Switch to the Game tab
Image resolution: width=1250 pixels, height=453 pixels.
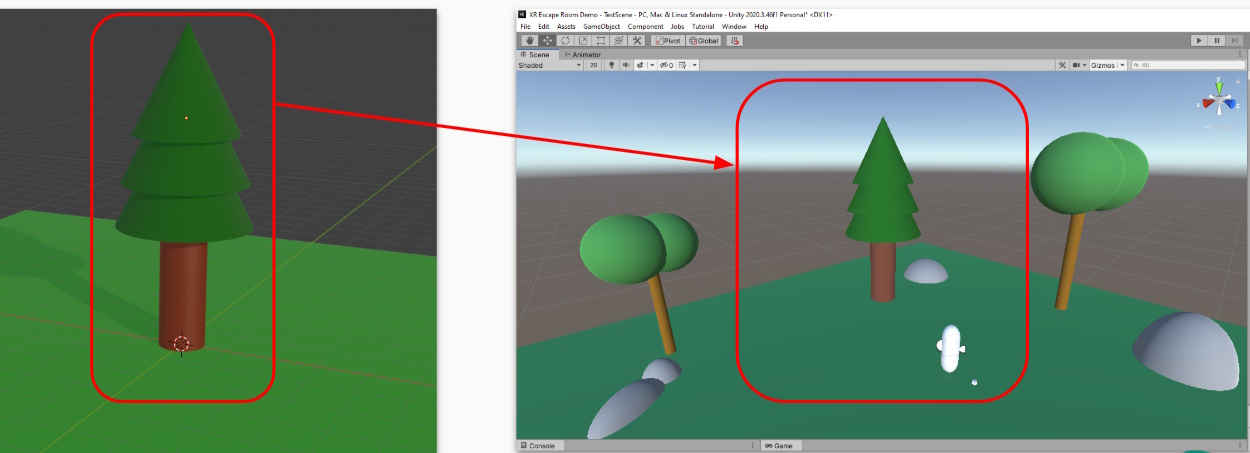(x=778, y=445)
